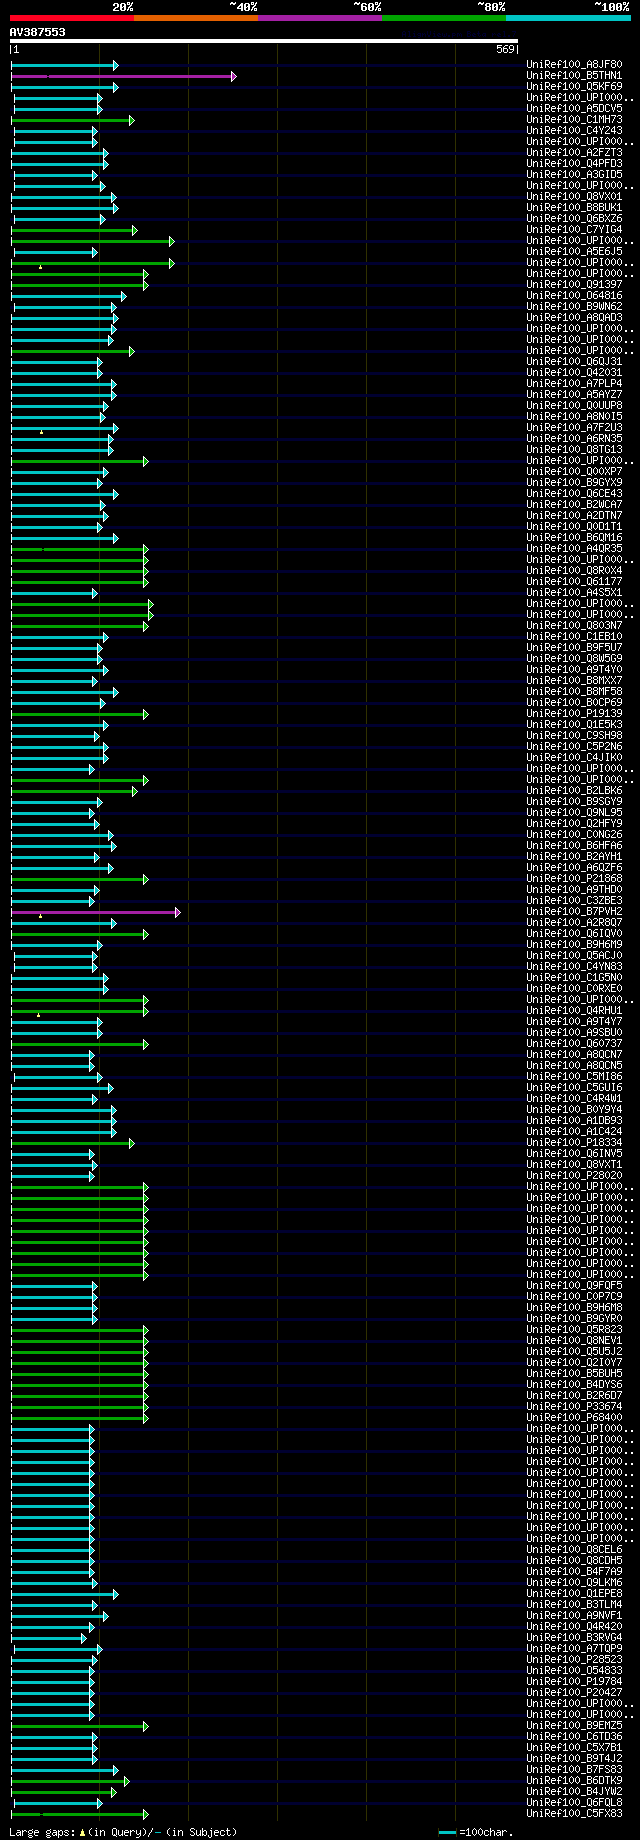Screen dimensions: 640x1840
Task: Click the cyan ~100% legend segment
Action: point(568,18)
